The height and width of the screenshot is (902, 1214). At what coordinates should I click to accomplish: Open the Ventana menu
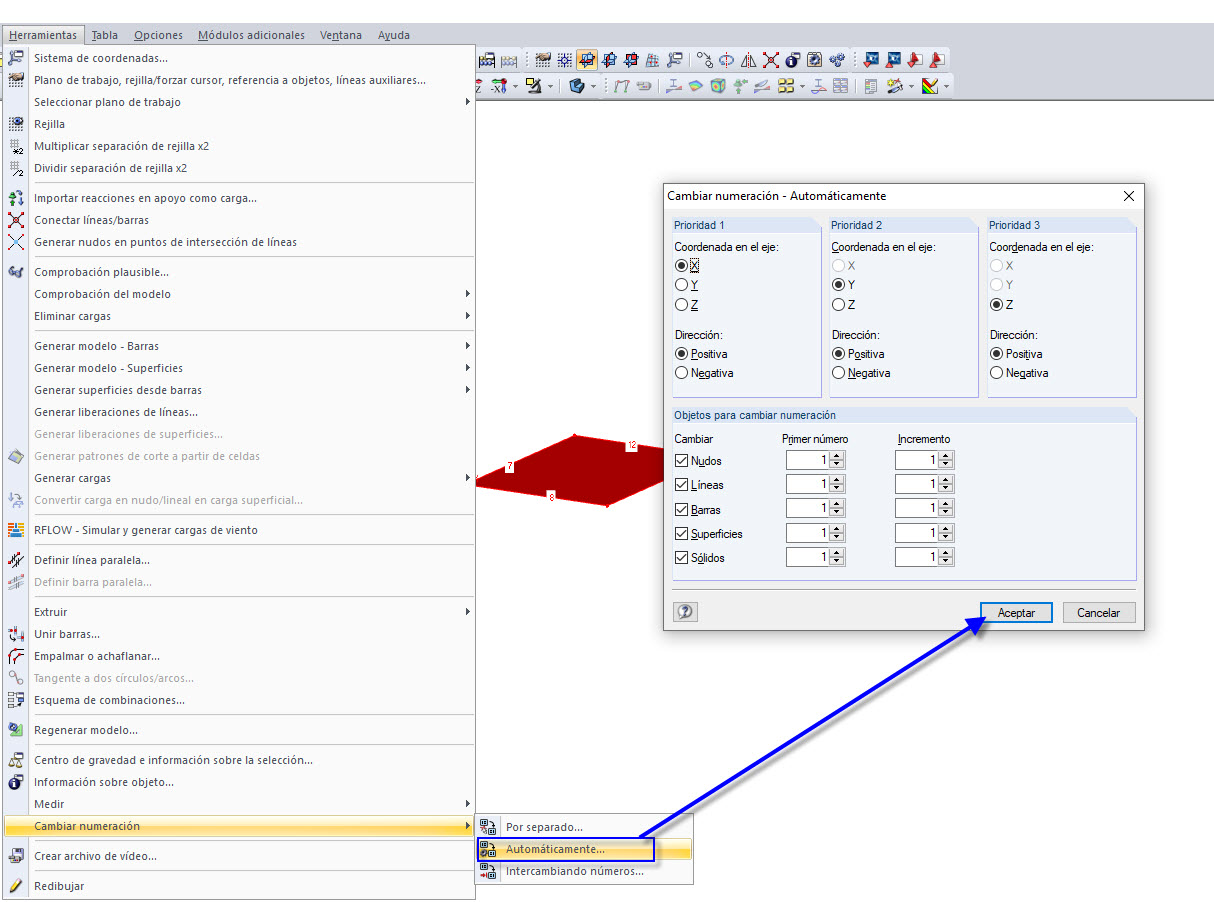341,35
